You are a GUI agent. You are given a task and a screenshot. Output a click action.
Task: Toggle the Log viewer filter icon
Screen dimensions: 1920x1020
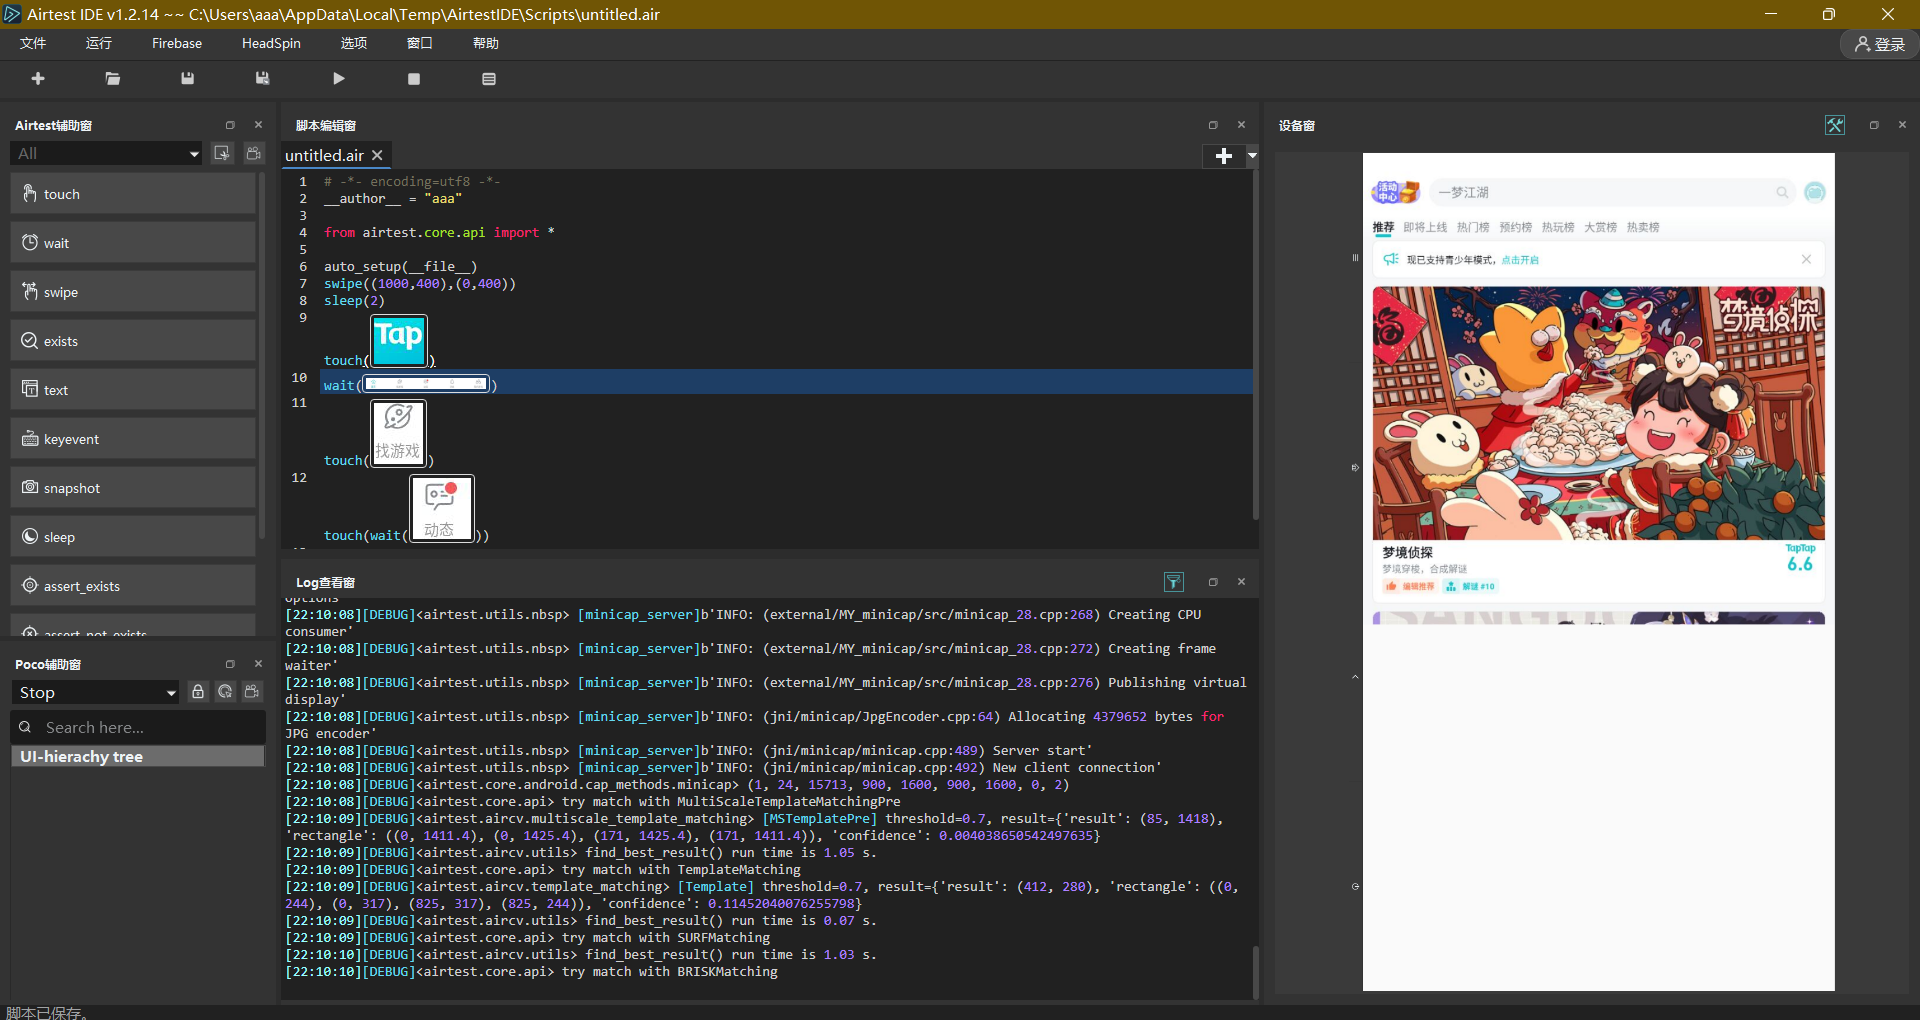click(1174, 582)
